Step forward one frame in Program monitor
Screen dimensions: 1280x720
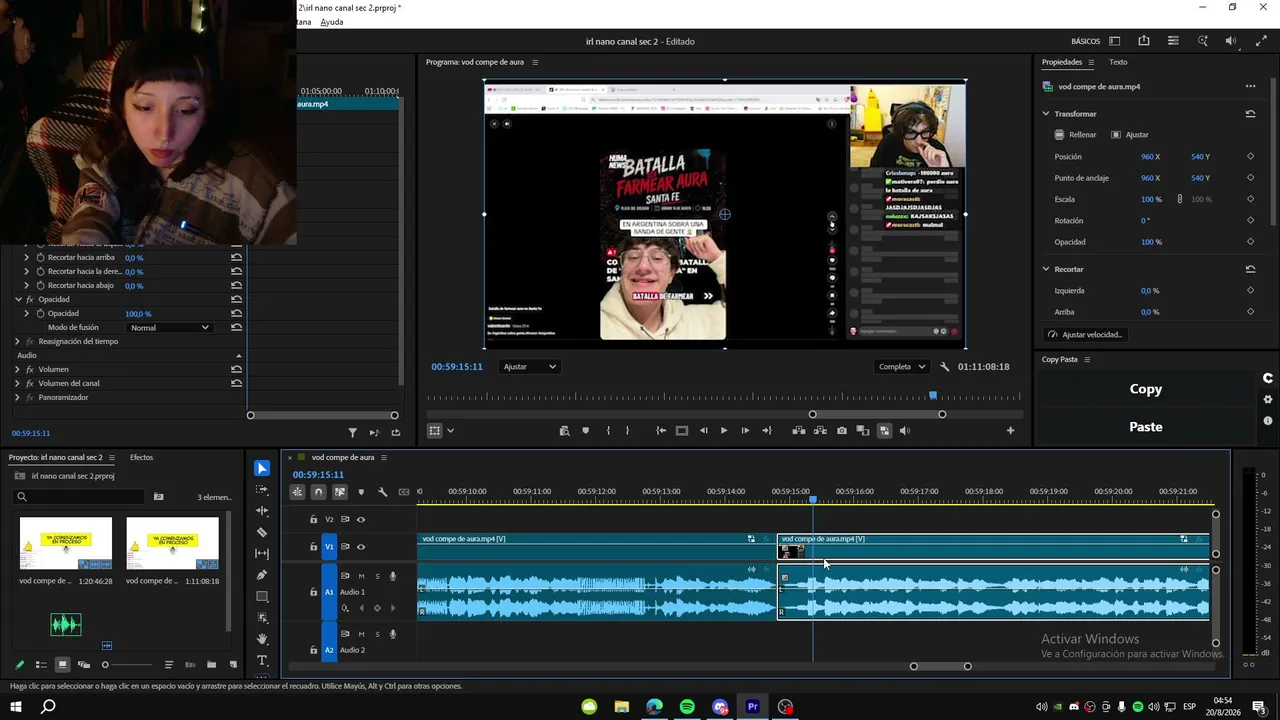pyautogui.click(x=745, y=431)
